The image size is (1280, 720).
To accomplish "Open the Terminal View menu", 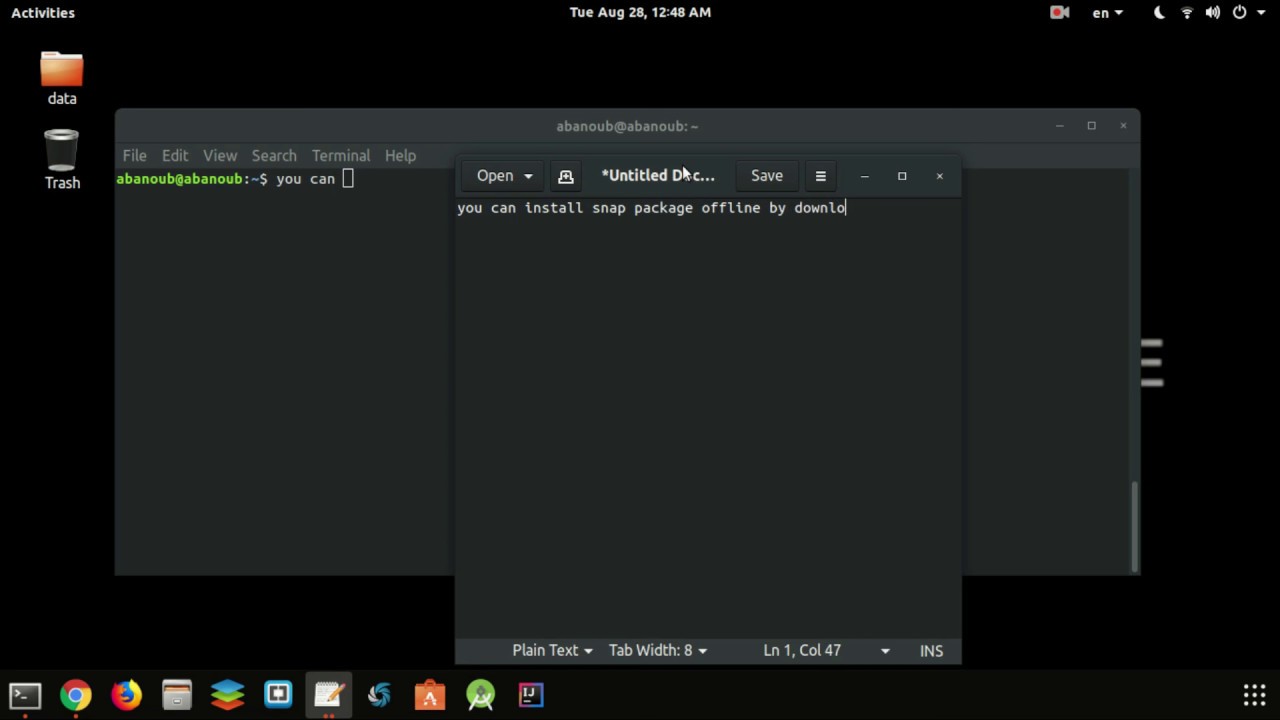I will tap(220, 156).
